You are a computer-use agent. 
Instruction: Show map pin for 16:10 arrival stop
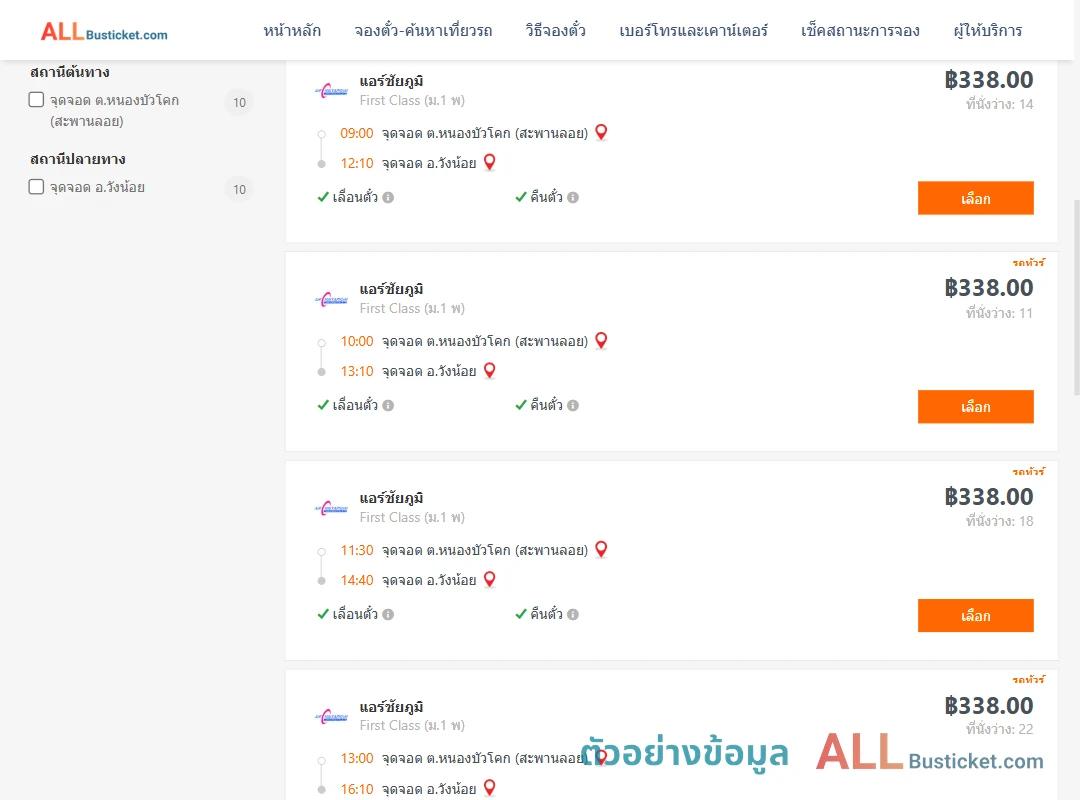pyautogui.click(x=490, y=788)
